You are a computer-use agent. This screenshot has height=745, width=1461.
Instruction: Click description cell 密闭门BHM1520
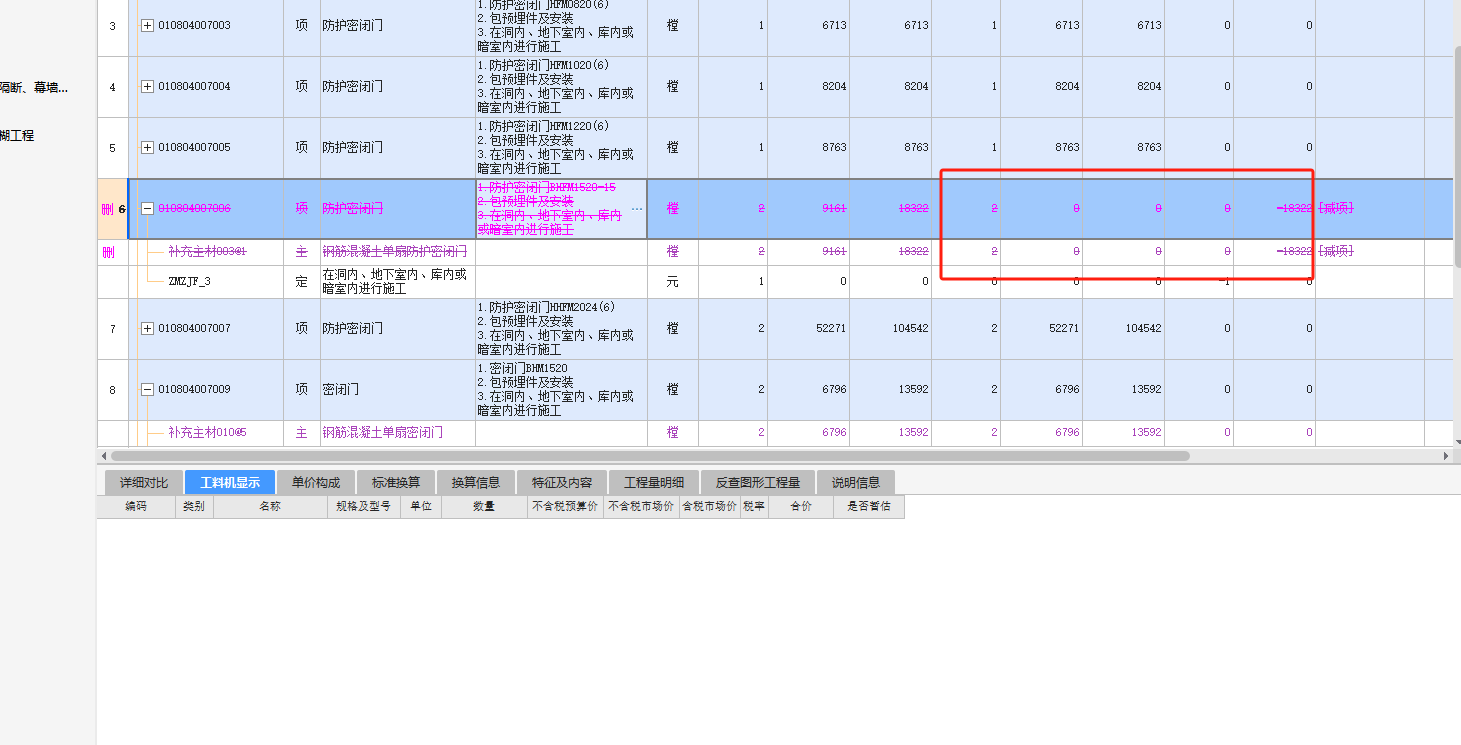tap(561, 390)
